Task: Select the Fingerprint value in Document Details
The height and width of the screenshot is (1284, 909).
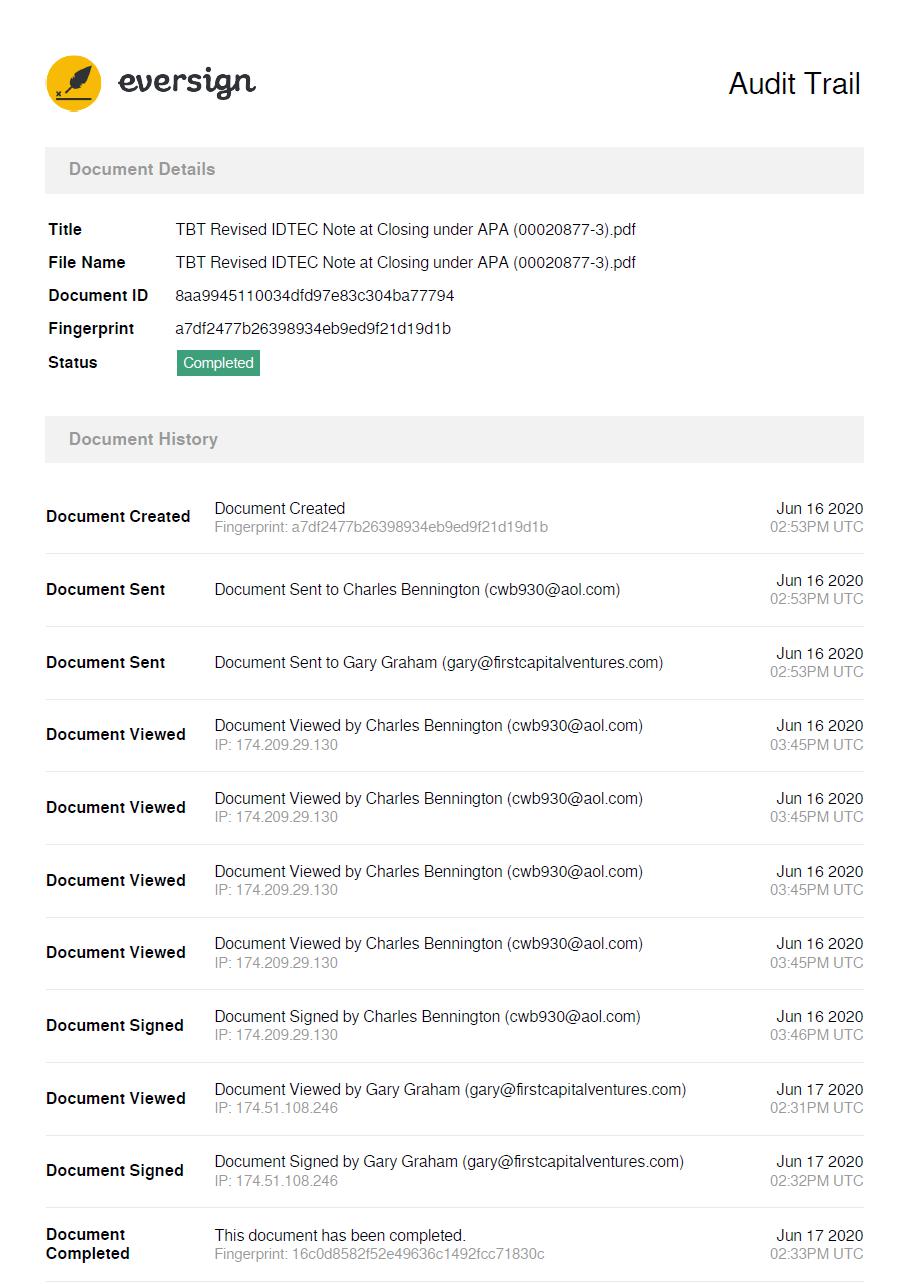Action: point(312,329)
